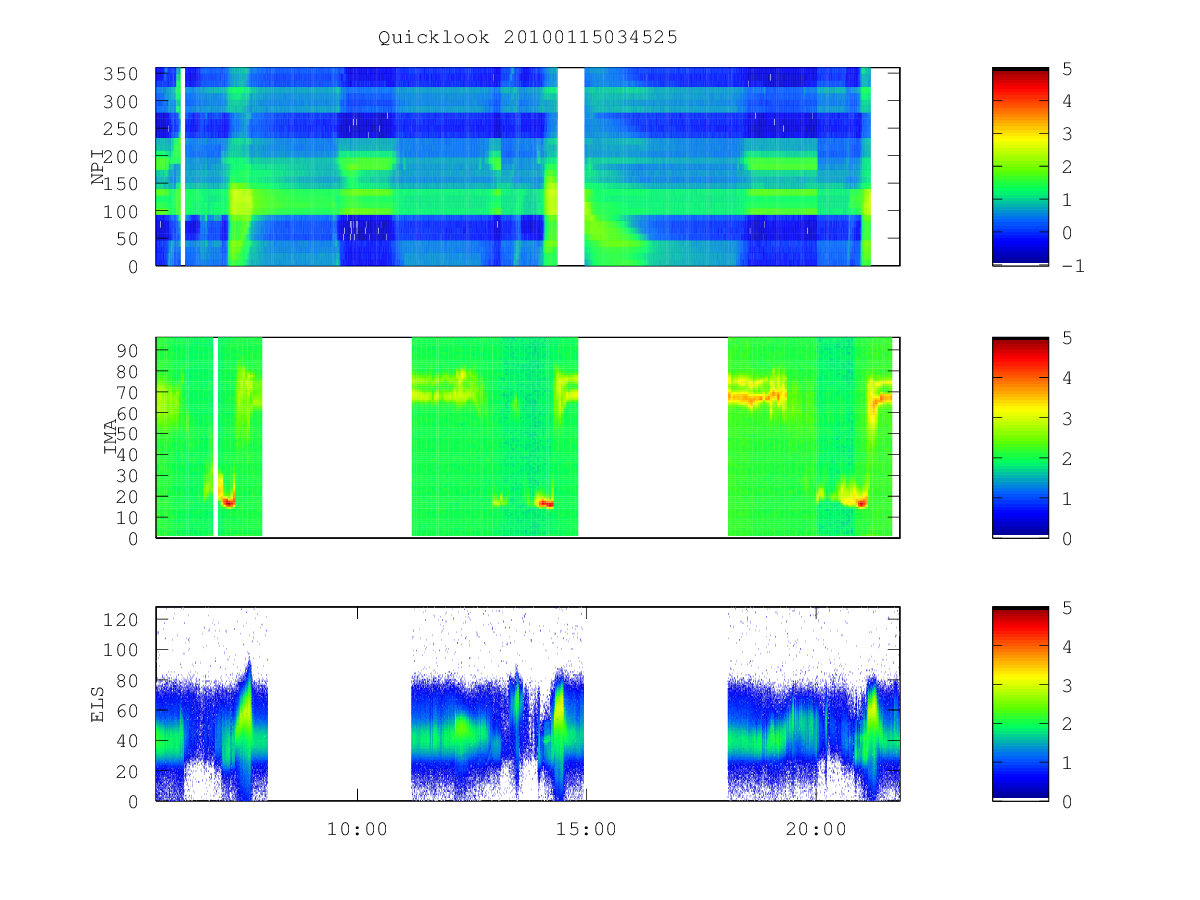
Task: Click inside the IMA spectrogram panel
Action: point(528,438)
